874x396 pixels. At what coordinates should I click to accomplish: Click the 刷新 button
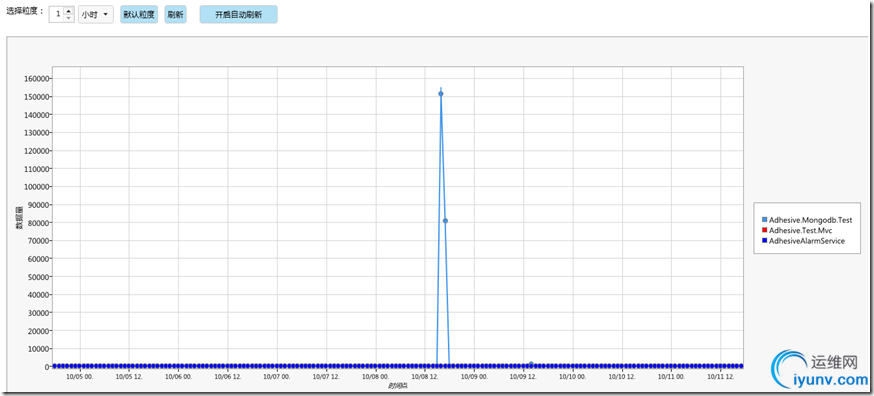[x=175, y=15]
